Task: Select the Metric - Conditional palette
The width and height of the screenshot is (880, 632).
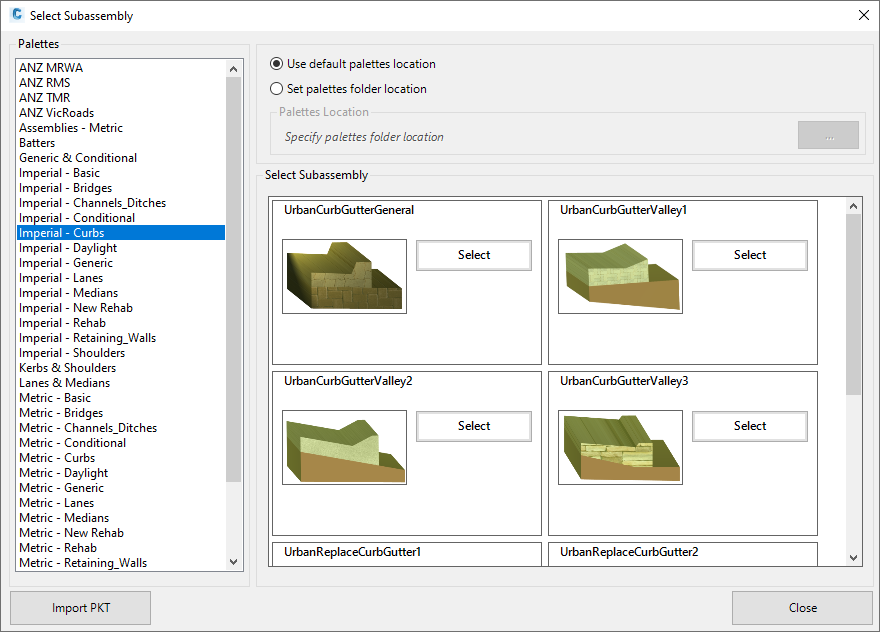Action: (x=121, y=443)
